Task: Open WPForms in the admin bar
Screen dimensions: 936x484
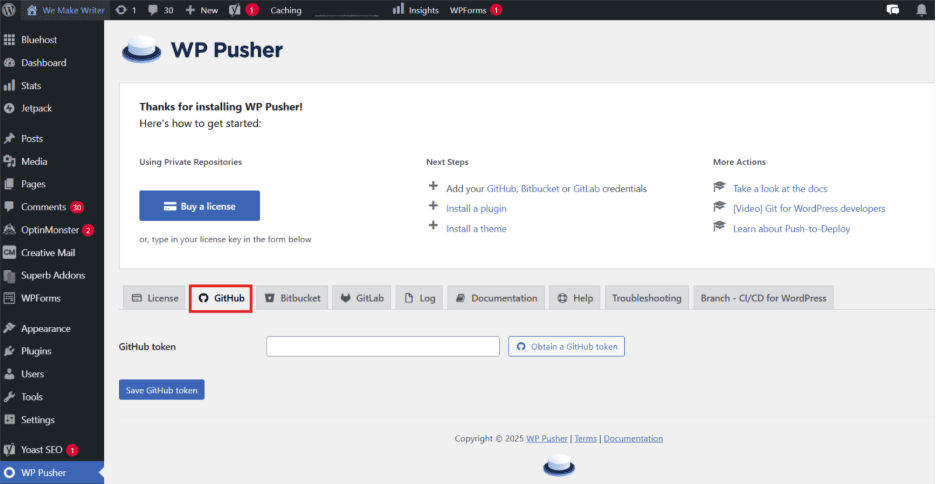Action: (476, 10)
